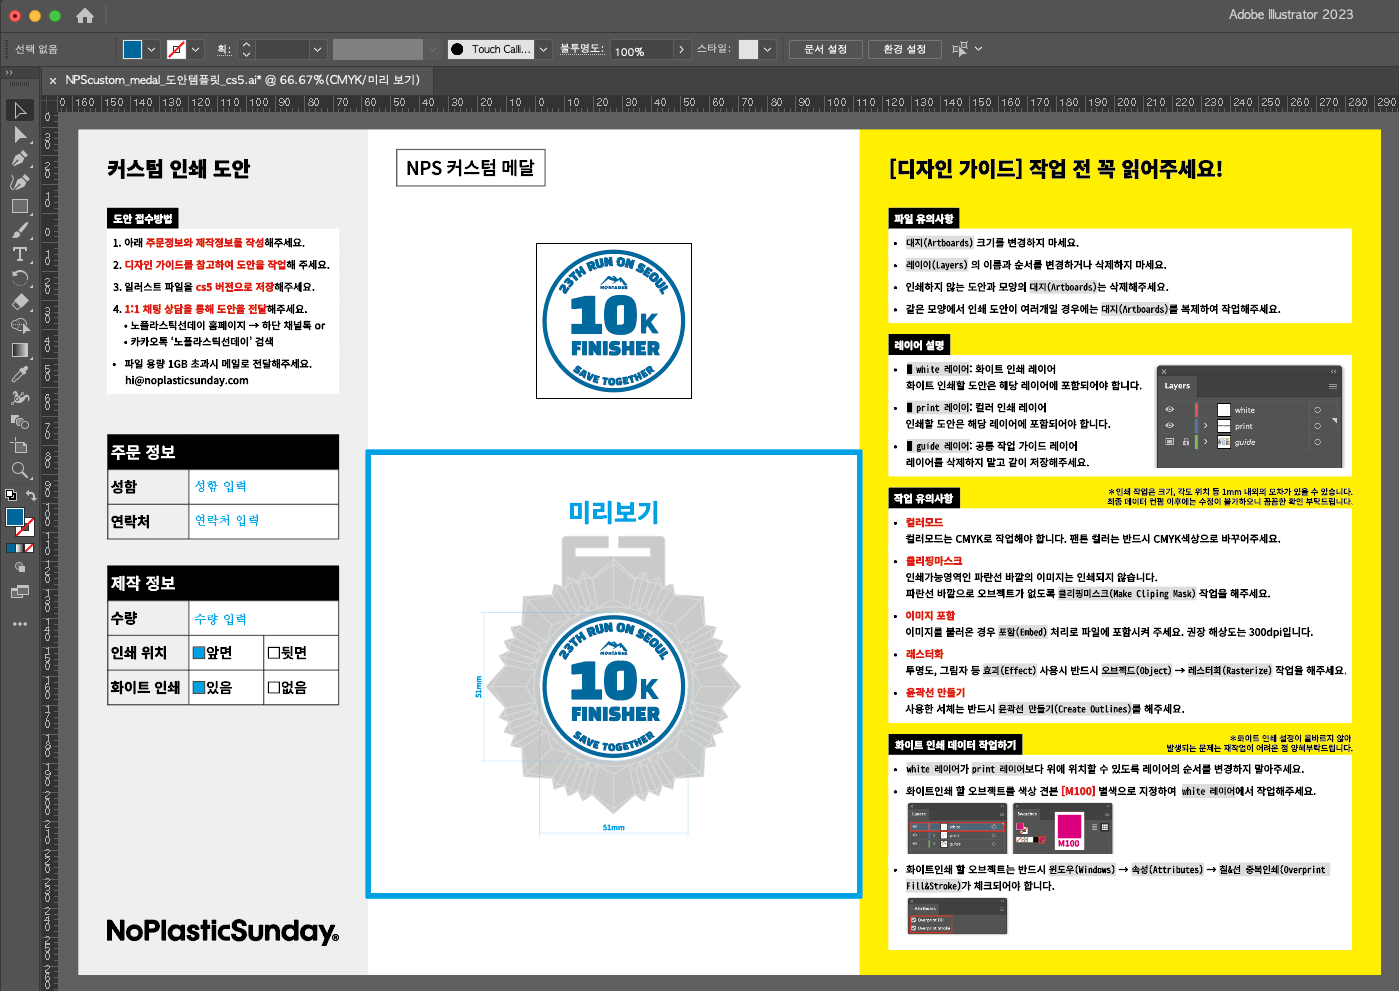Select the 10K Finisher design in square frame
1399x991 pixels.
click(x=614, y=321)
